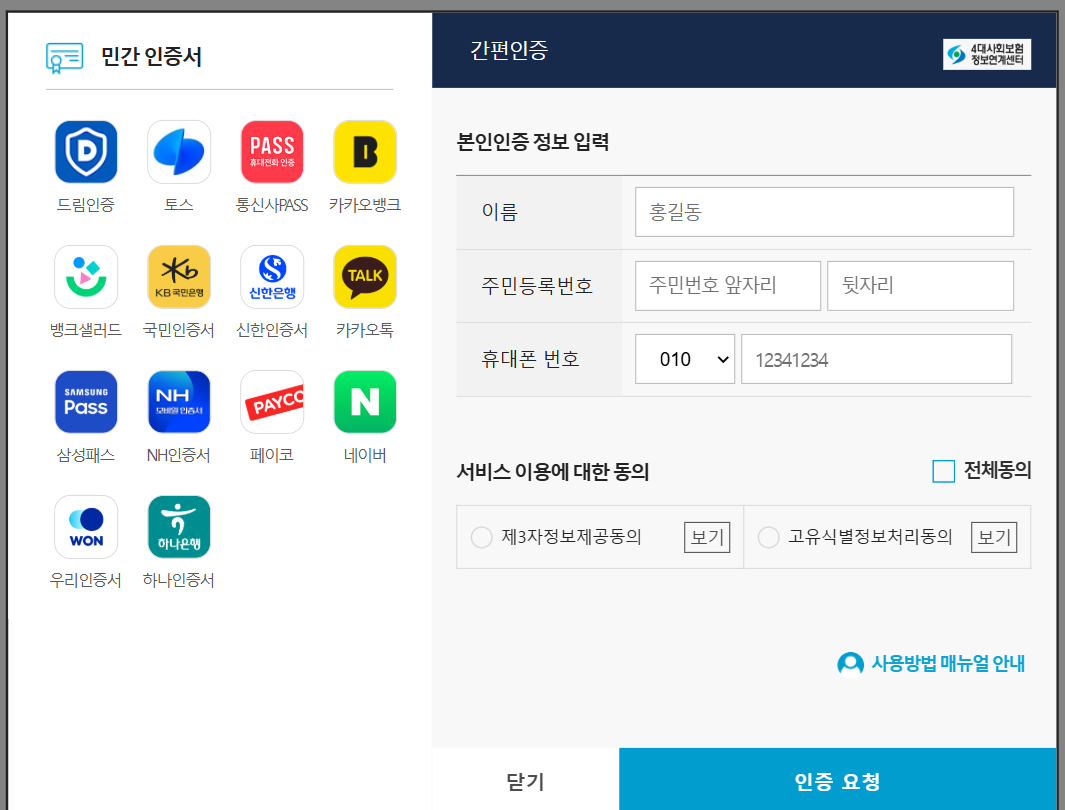
Task: Select the 신한인증서 icon
Action: [272, 277]
